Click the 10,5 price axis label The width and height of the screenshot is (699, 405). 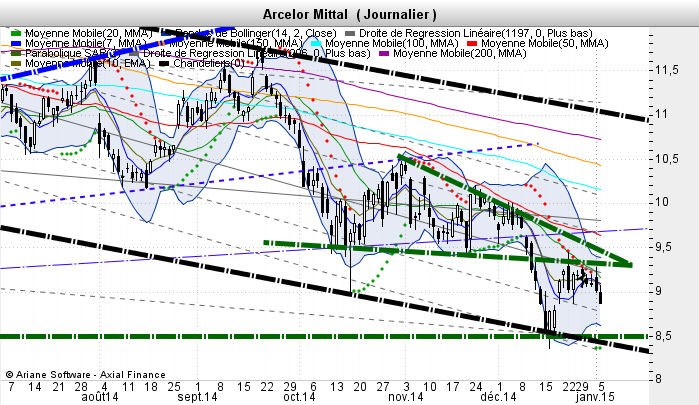coord(666,159)
